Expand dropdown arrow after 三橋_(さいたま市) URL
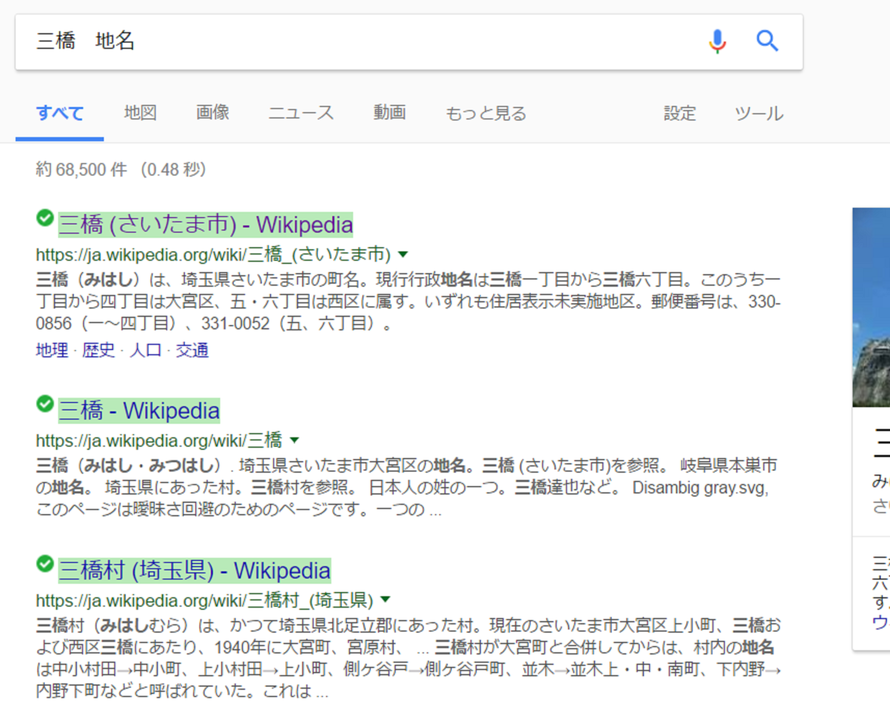890x724 pixels. pyautogui.click(x=403, y=254)
